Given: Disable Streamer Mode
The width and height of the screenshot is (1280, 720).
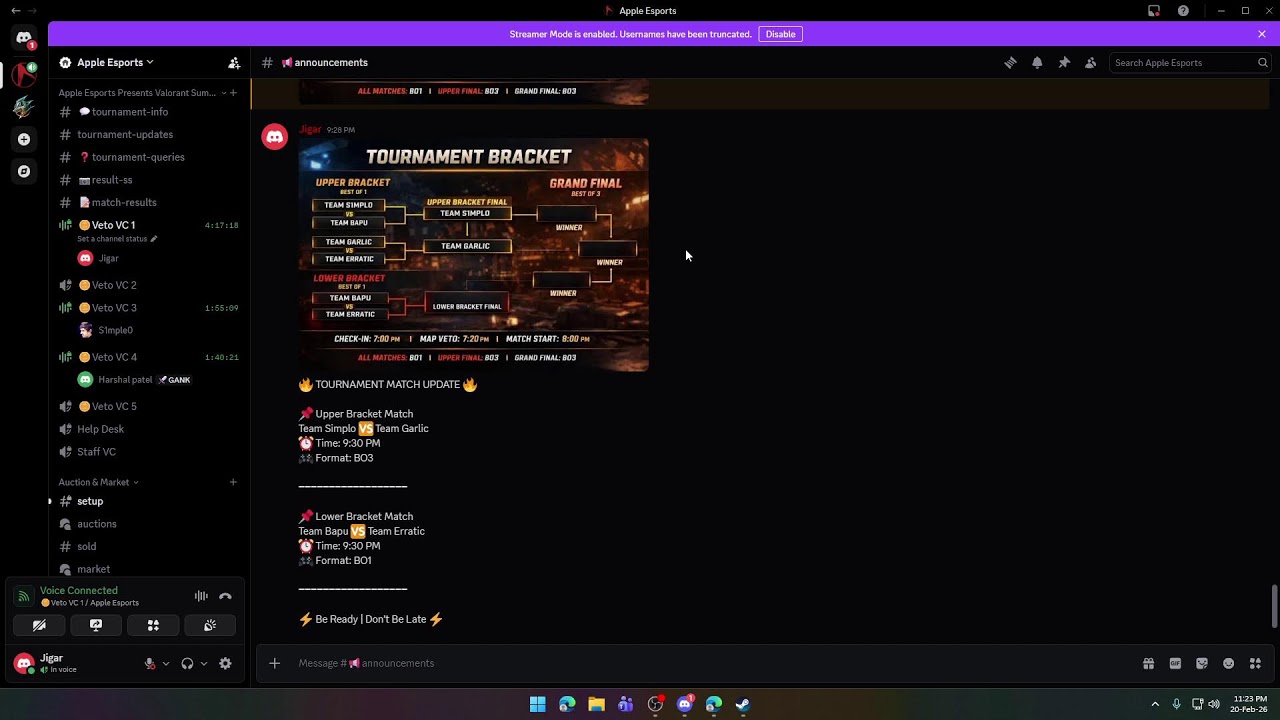Looking at the screenshot, I should [780, 34].
